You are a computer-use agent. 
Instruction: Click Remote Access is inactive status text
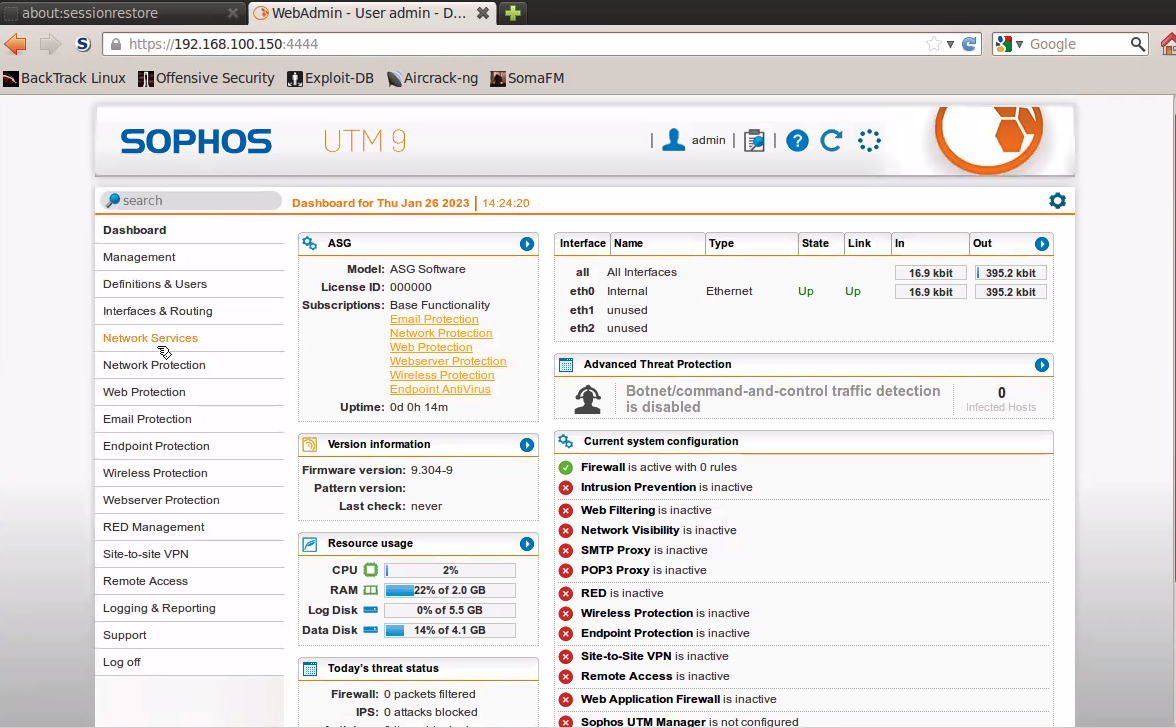(655, 676)
